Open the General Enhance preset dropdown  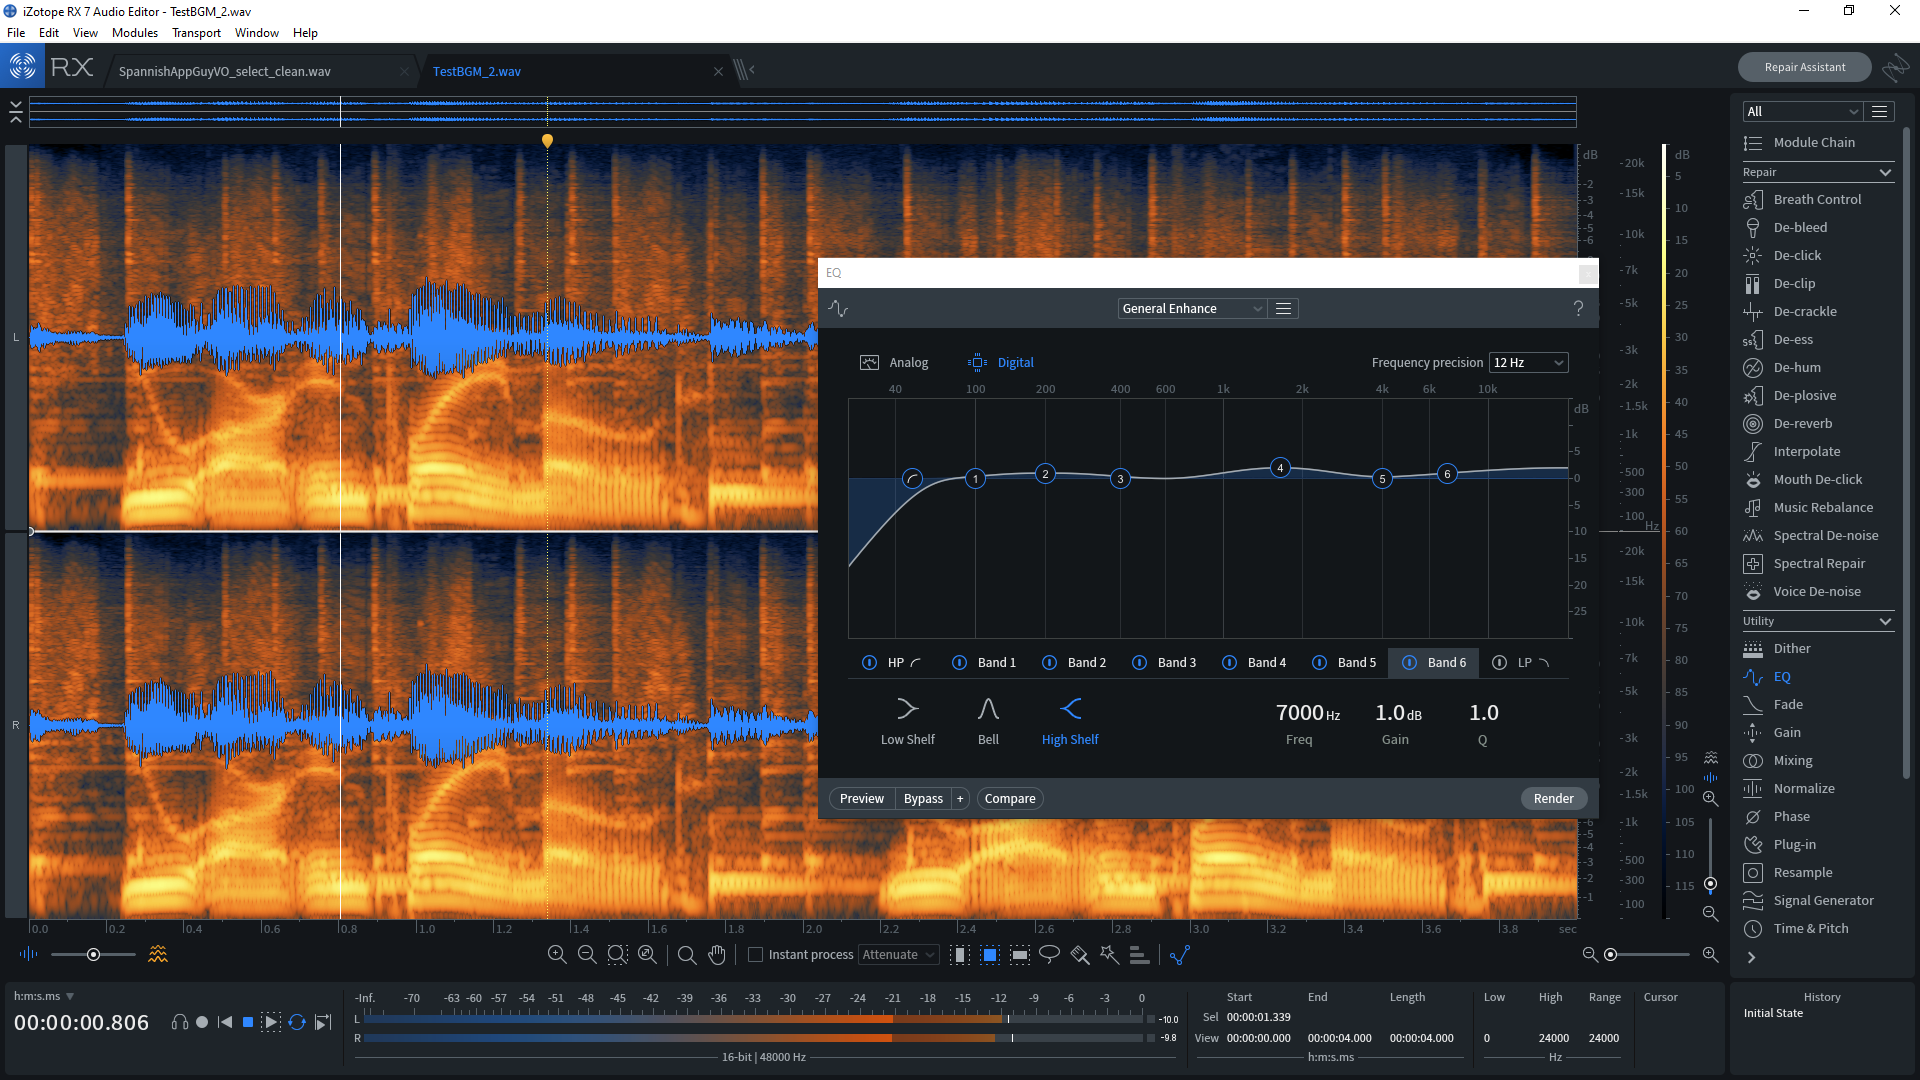coord(1192,308)
